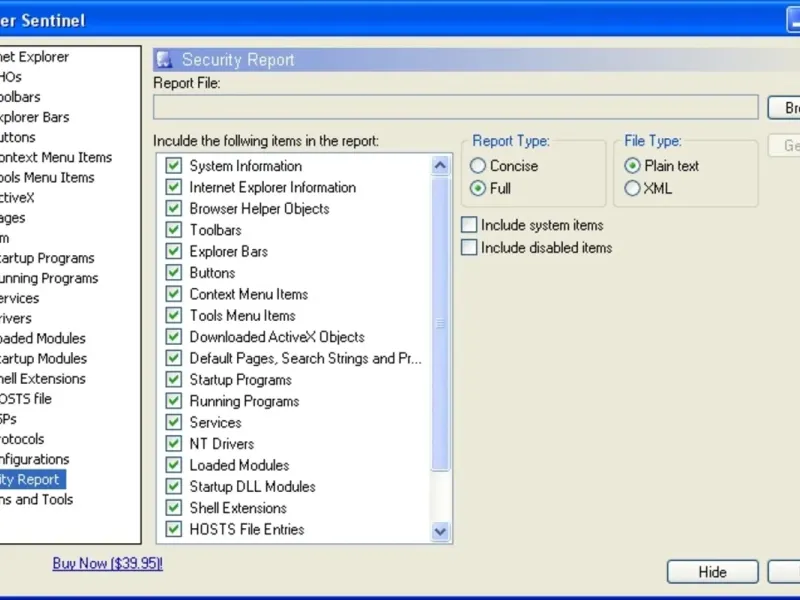Select Tools Menu Items in left tree
The image size is (800, 600).
[47, 178]
